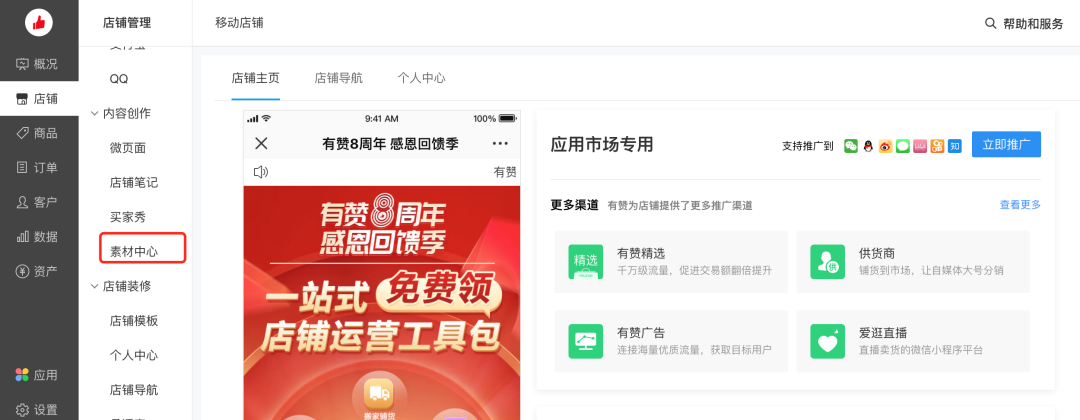This screenshot has width=1080, height=420.
Task: Open QQ in the submenu
Action: [118, 79]
